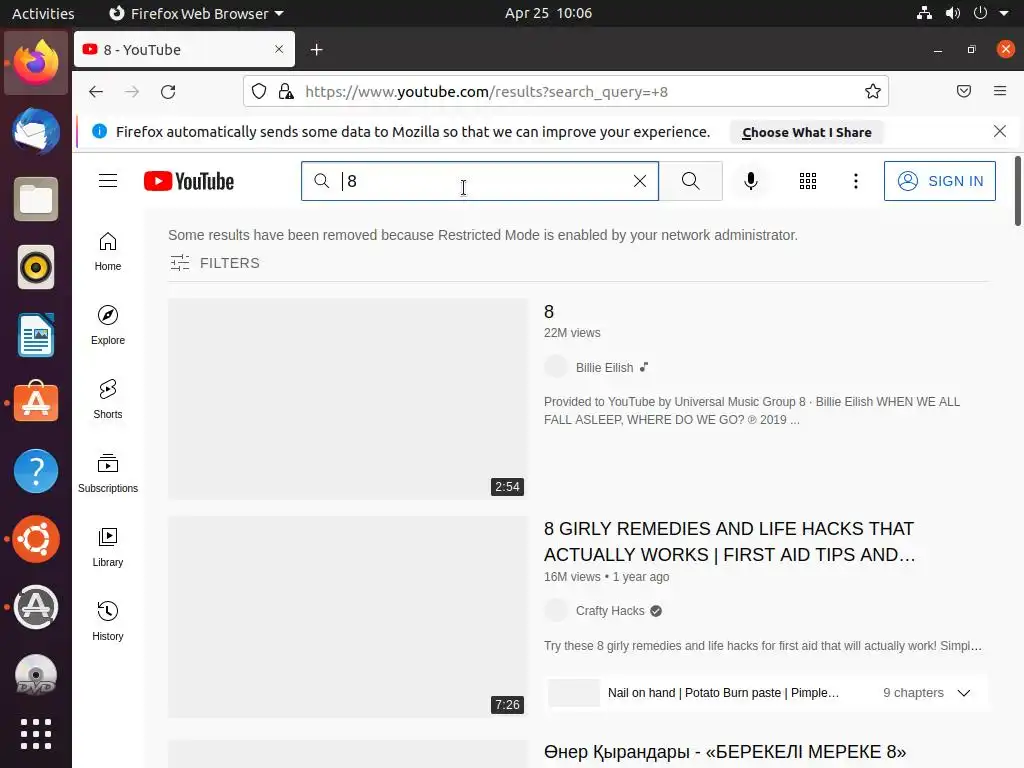Open Help from the dock
1024x768 pixels.
pyautogui.click(x=36, y=471)
